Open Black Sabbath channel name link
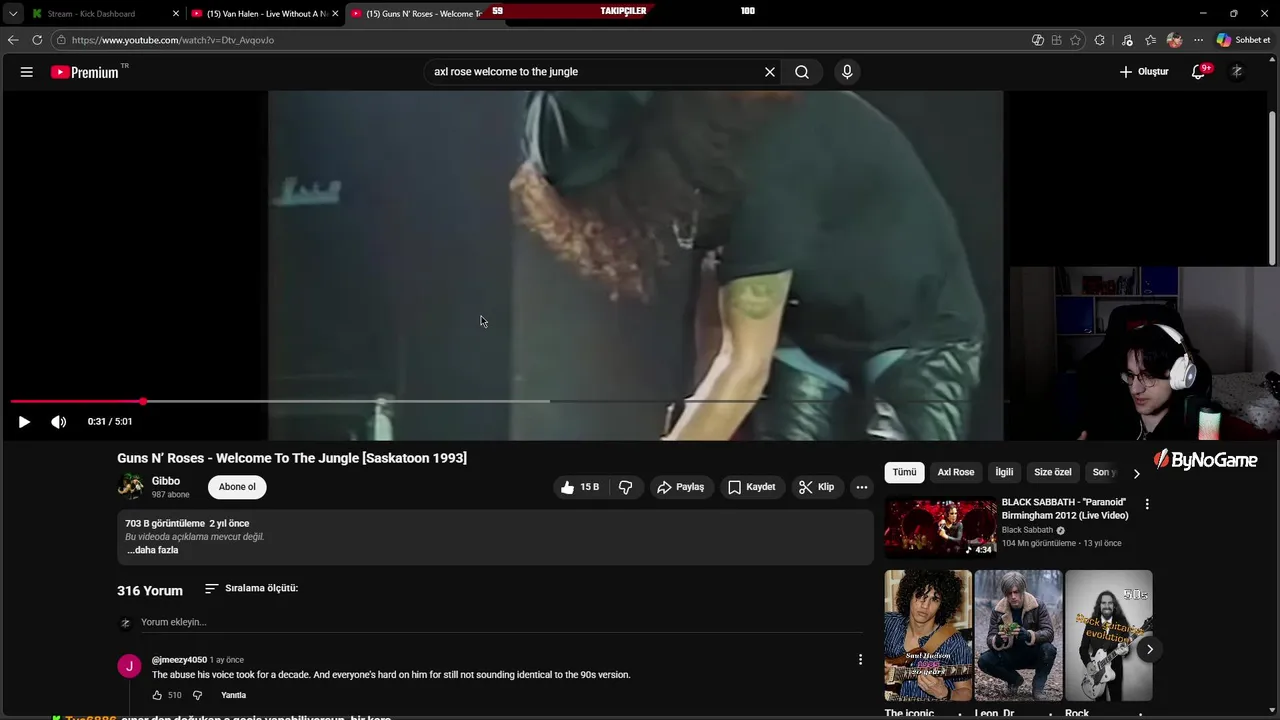1280x720 pixels. click(x=1027, y=530)
